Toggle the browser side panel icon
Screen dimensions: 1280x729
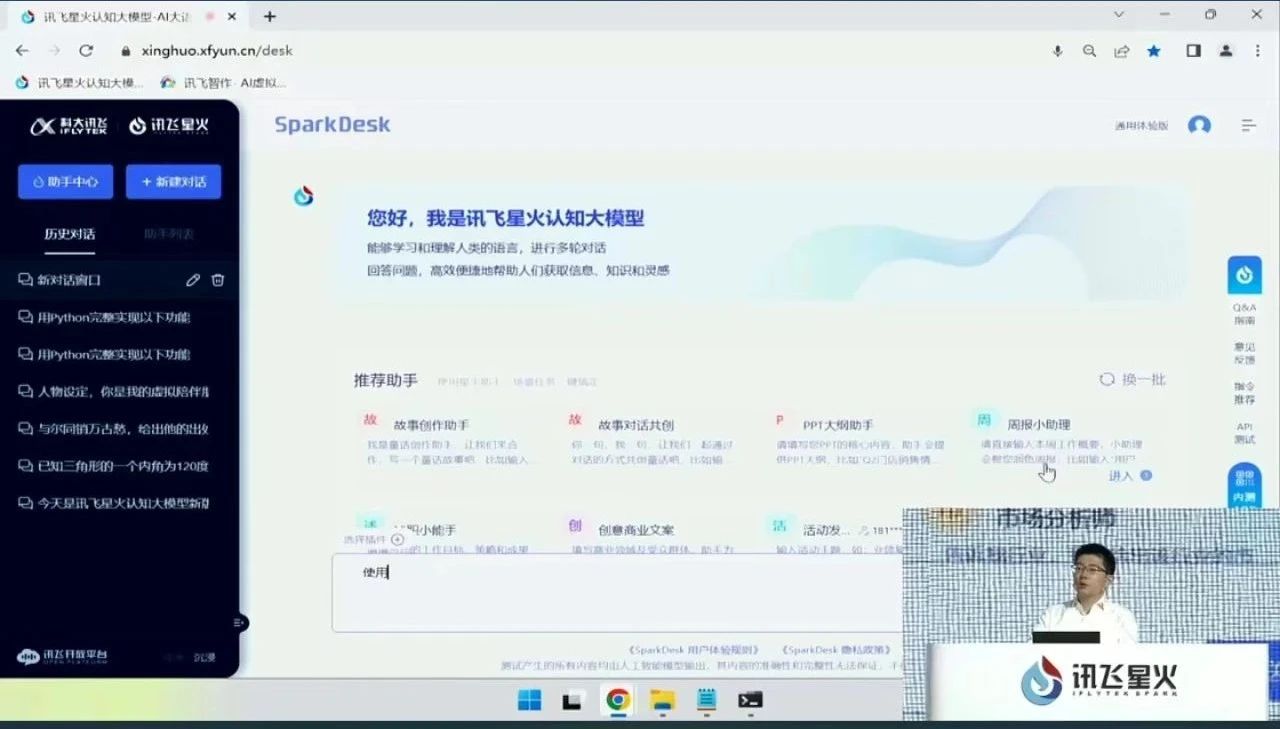1193,51
